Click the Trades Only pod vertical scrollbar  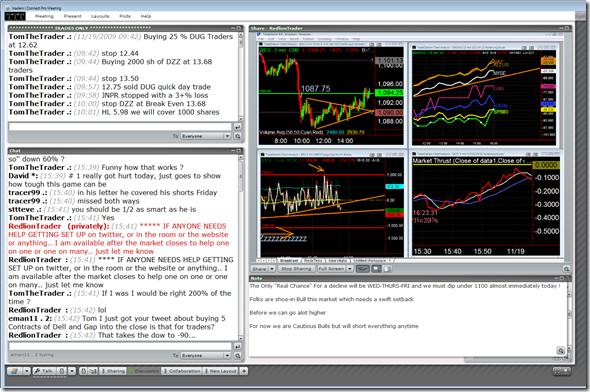241,77
